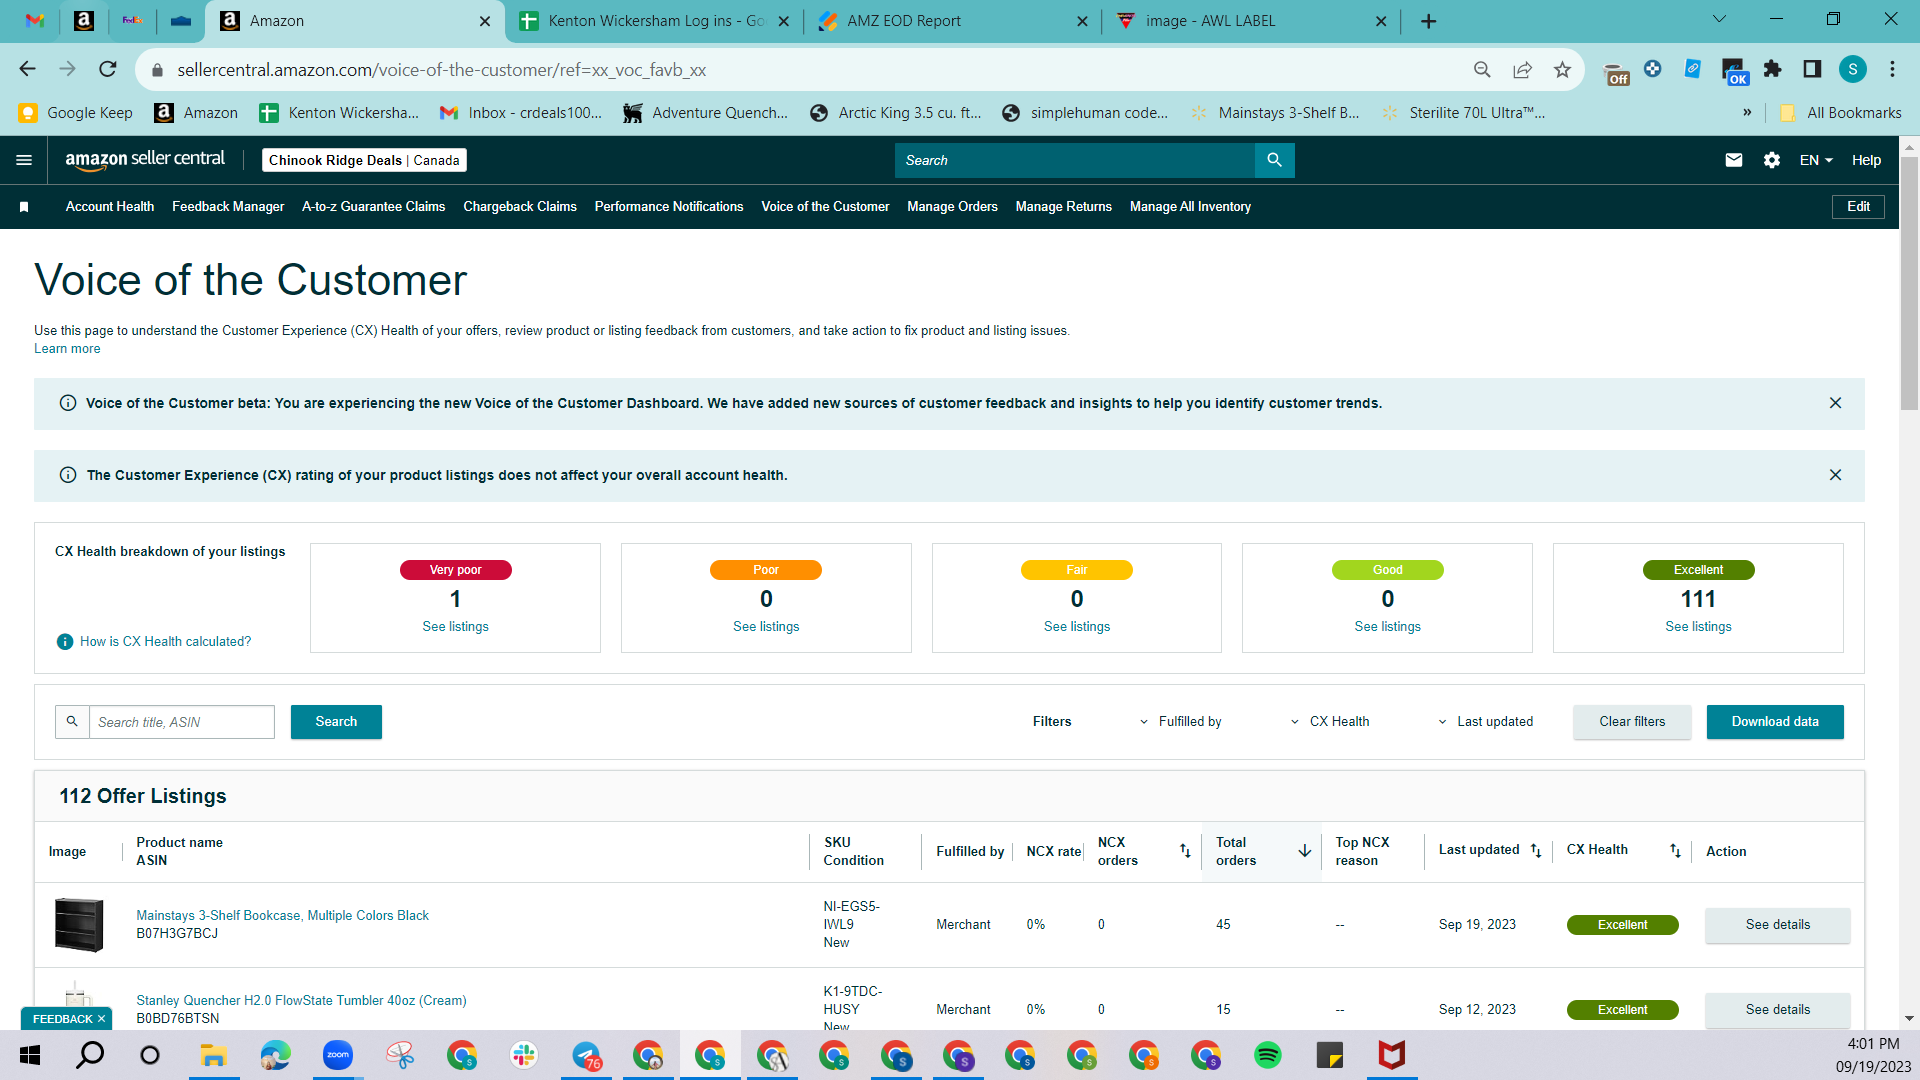Expand the Fulfilled by filter dropdown

1181,722
